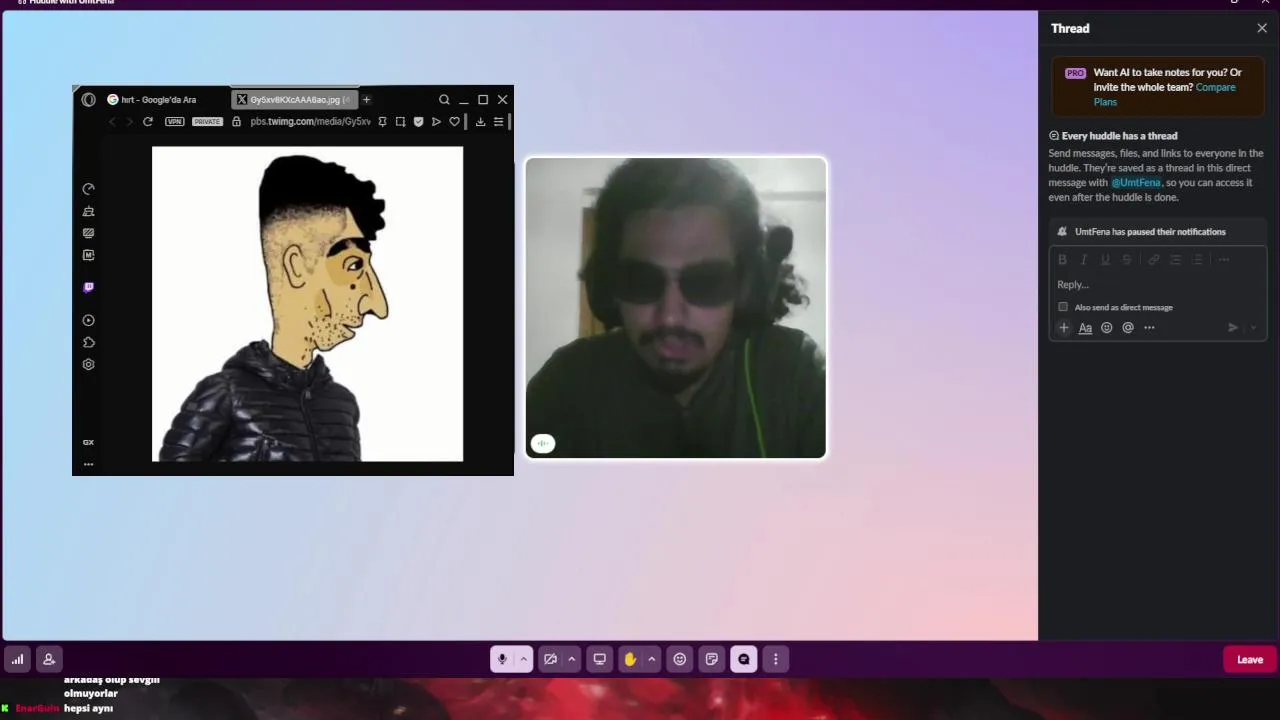Toggle formatting toolbar with Aa icon
Screen dimensions: 1280x720
pyautogui.click(x=1085, y=328)
